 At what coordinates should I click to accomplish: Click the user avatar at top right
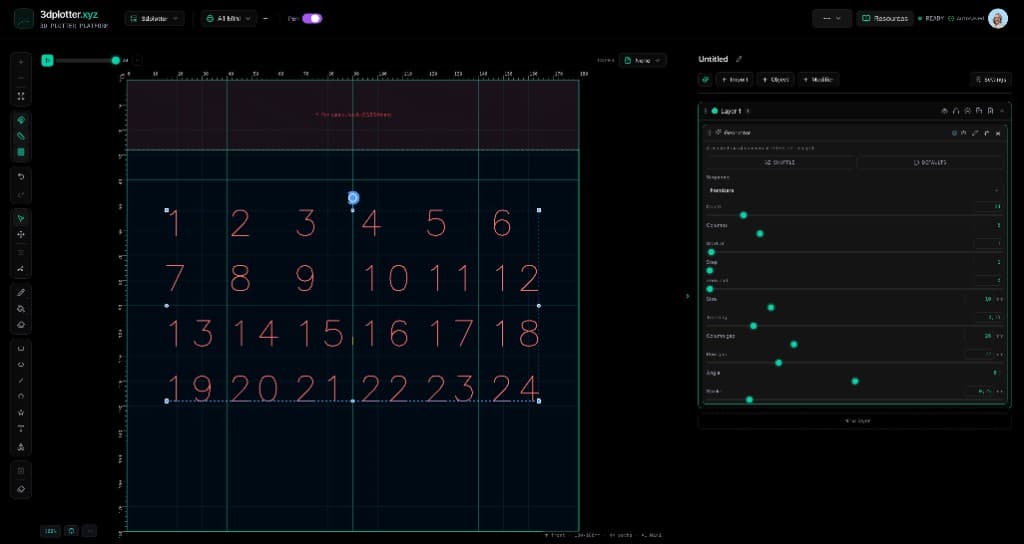(997, 18)
